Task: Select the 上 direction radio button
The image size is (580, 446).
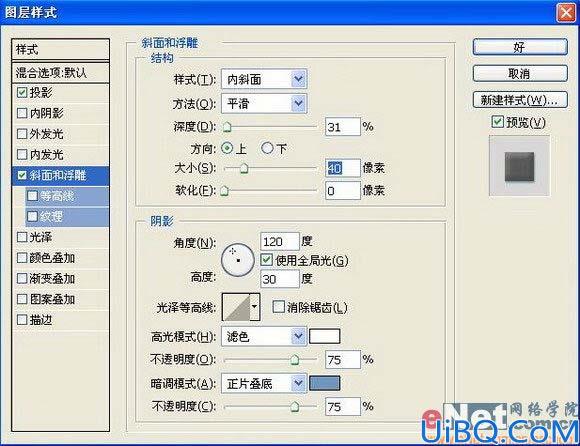Action: (x=227, y=148)
